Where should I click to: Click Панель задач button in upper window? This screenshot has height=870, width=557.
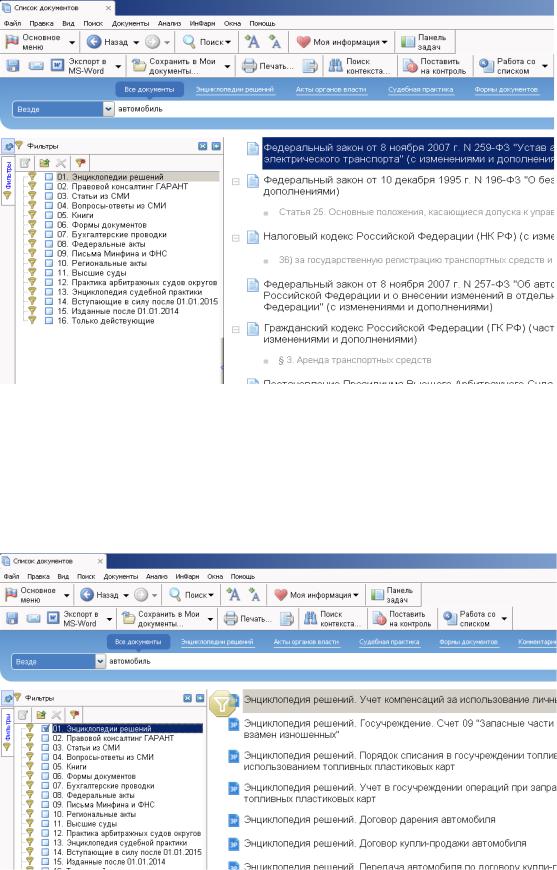point(424,42)
